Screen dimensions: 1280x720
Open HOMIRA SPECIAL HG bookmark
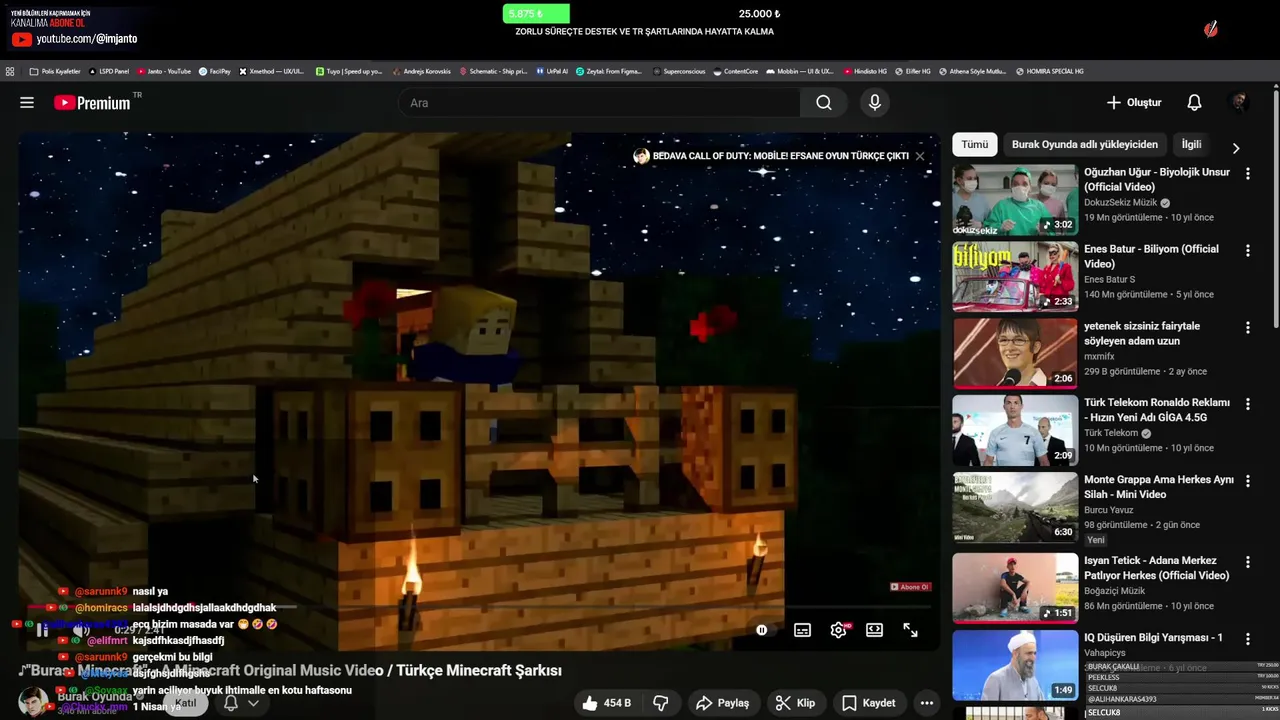tap(1050, 71)
